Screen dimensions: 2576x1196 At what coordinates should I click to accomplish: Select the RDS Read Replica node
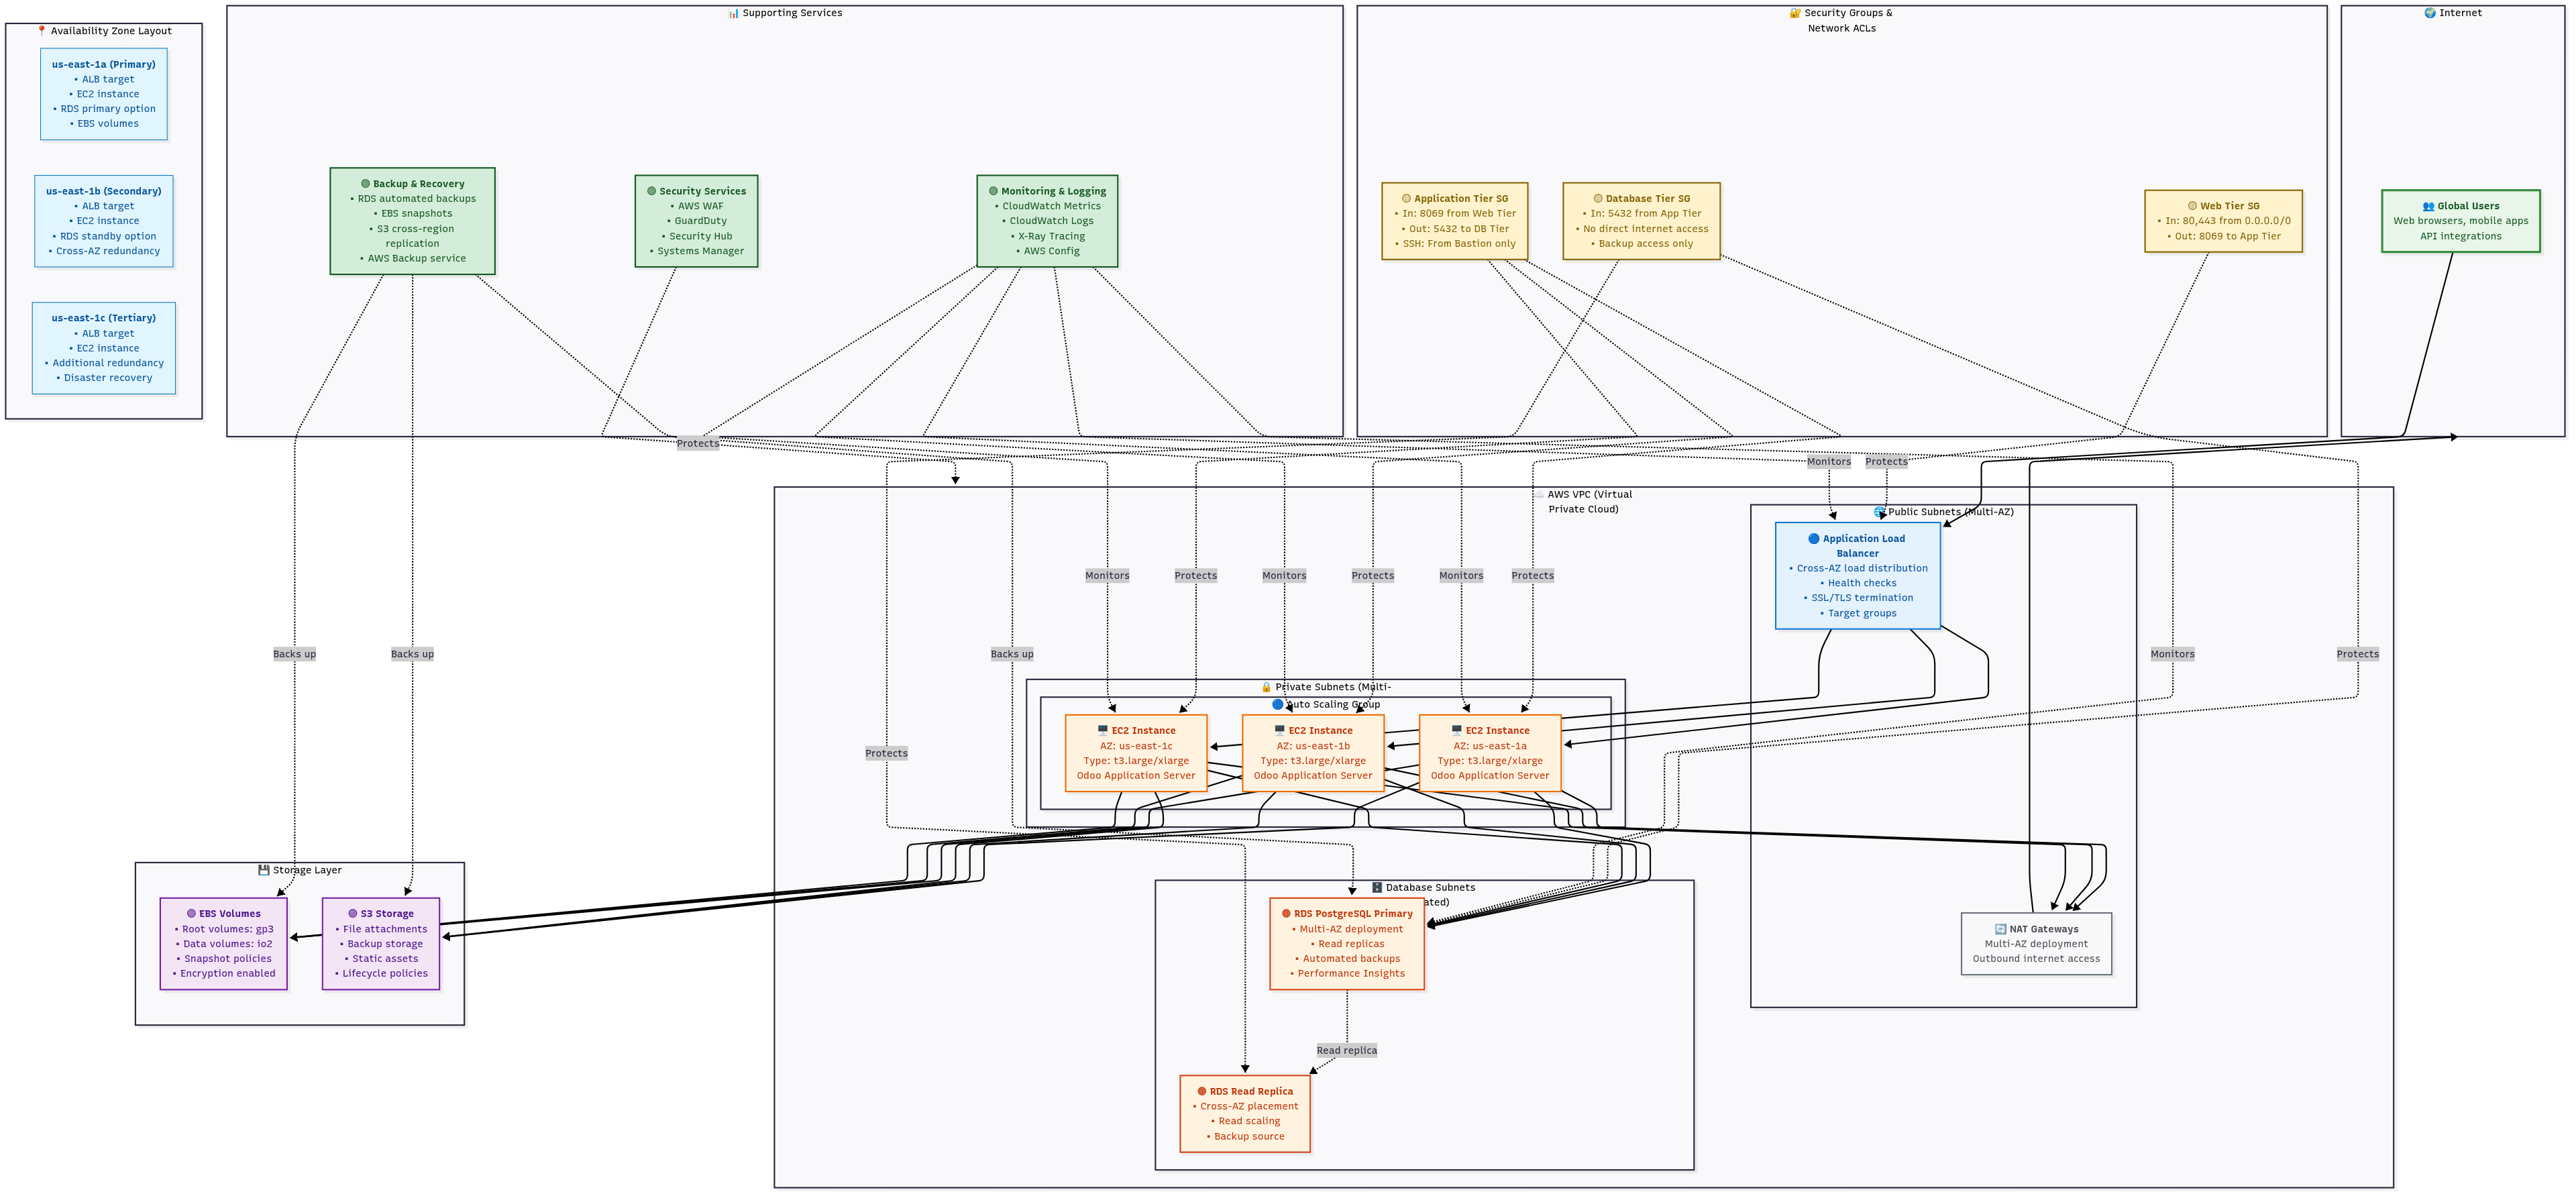pos(1244,1113)
